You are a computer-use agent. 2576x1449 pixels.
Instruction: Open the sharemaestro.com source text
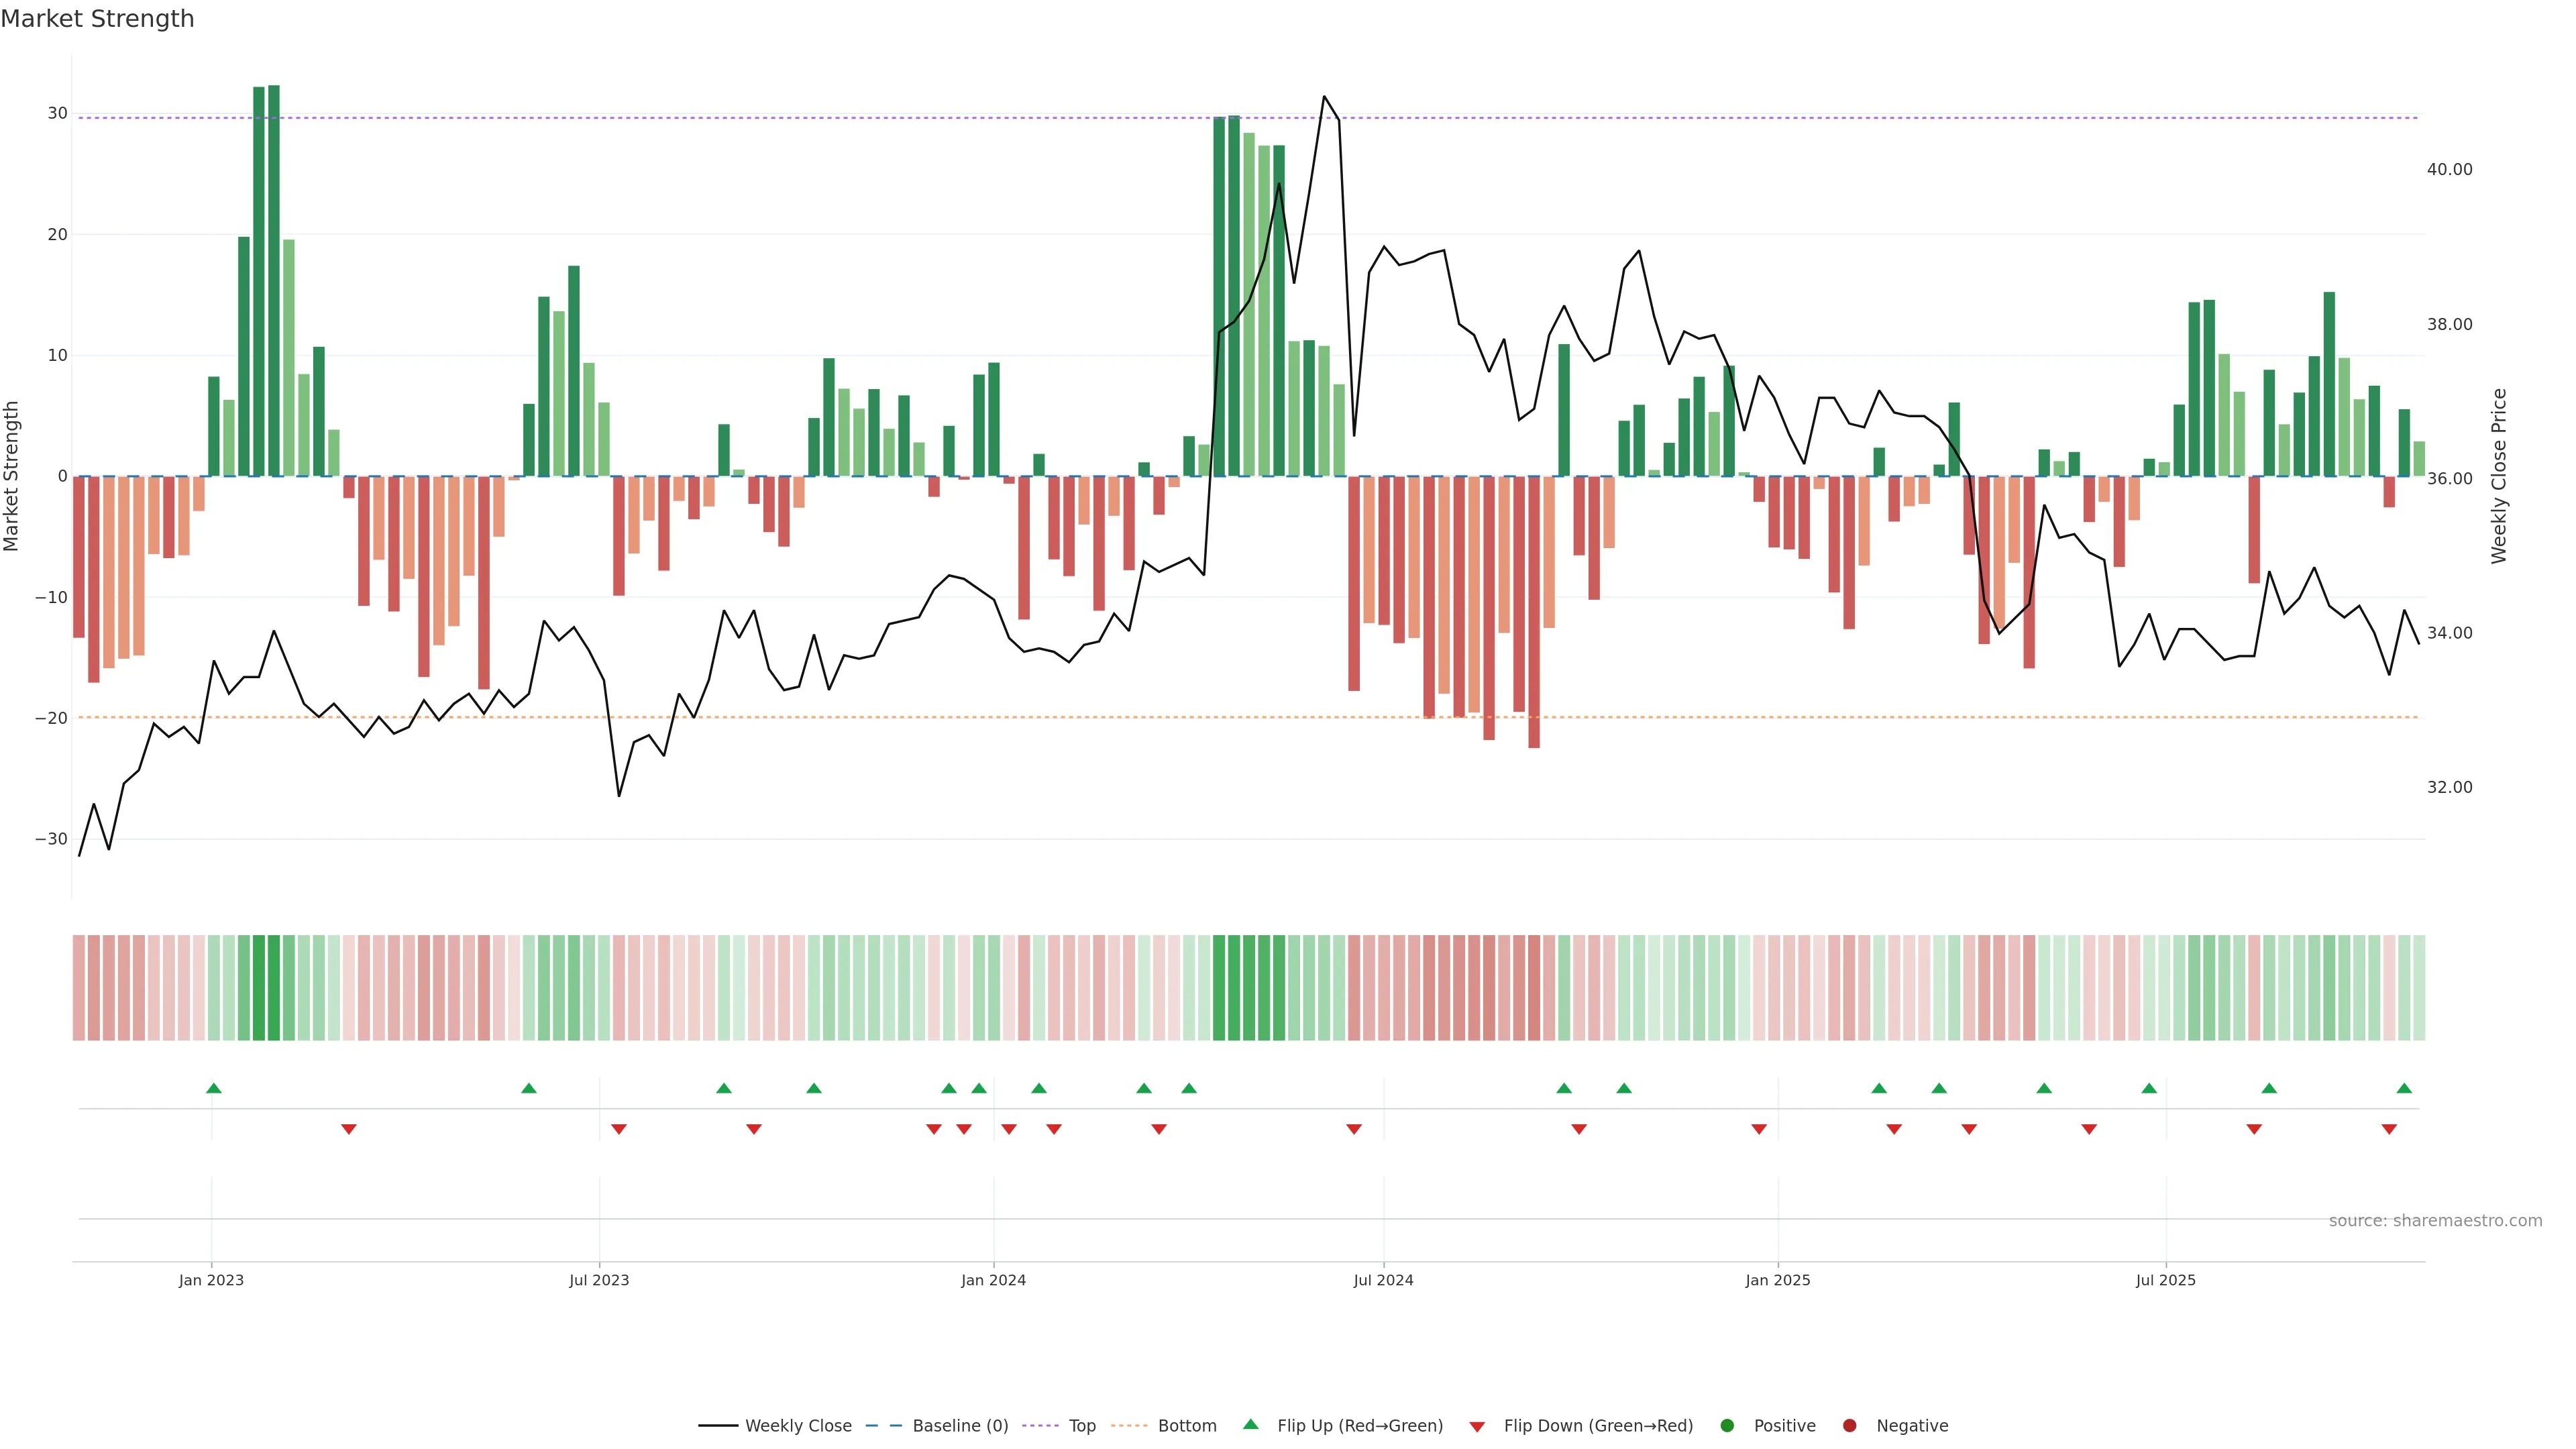(2435, 1221)
